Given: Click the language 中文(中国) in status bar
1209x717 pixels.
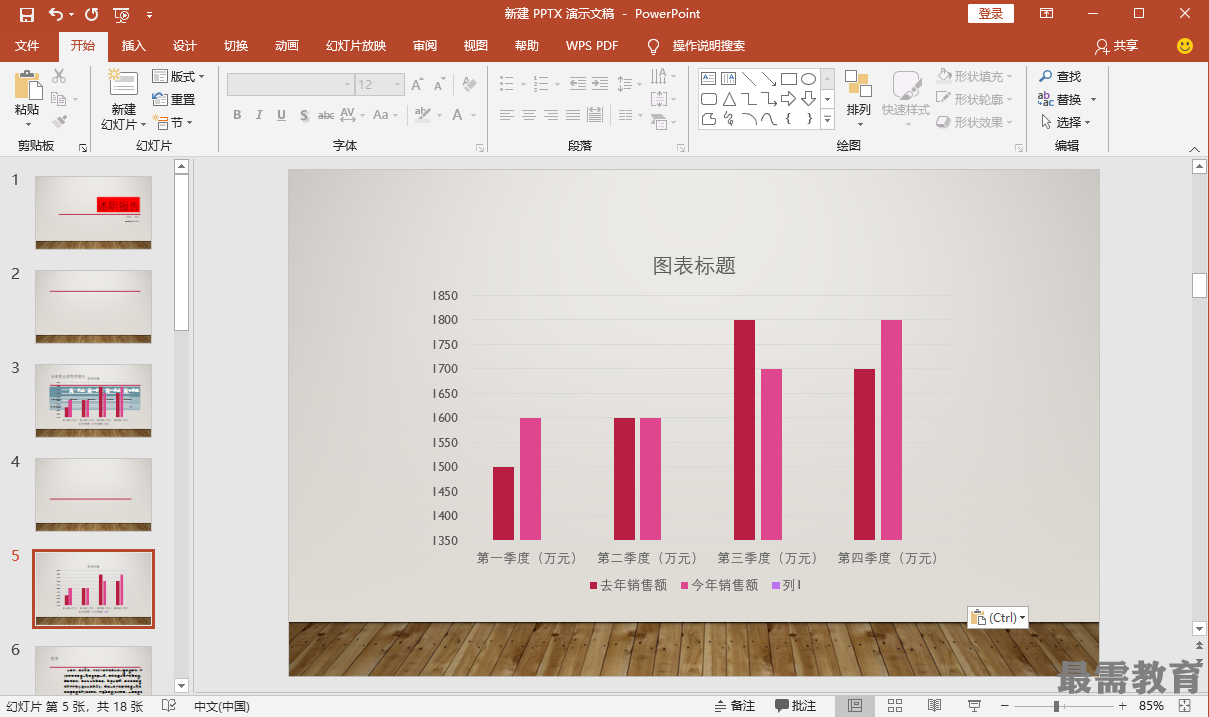Looking at the screenshot, I should [x=222, y=706].
